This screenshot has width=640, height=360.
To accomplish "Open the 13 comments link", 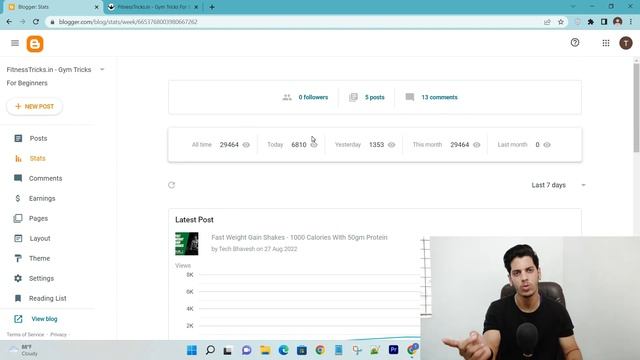I will (x=439, y=97).
